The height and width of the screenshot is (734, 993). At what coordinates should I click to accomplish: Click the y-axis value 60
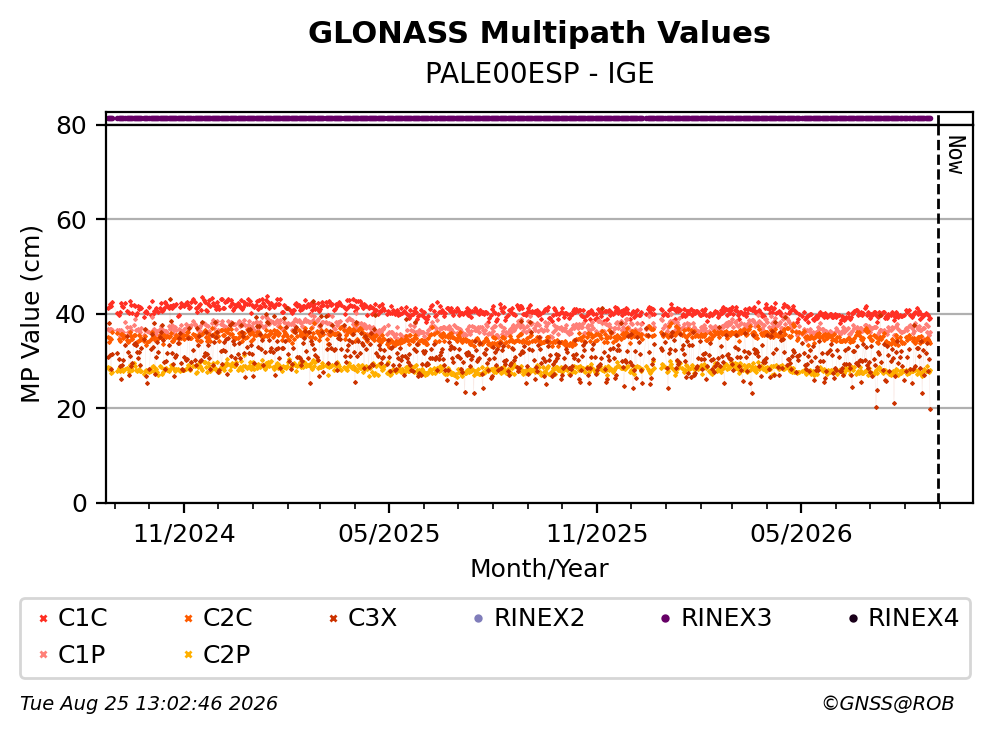click(71, 220)
